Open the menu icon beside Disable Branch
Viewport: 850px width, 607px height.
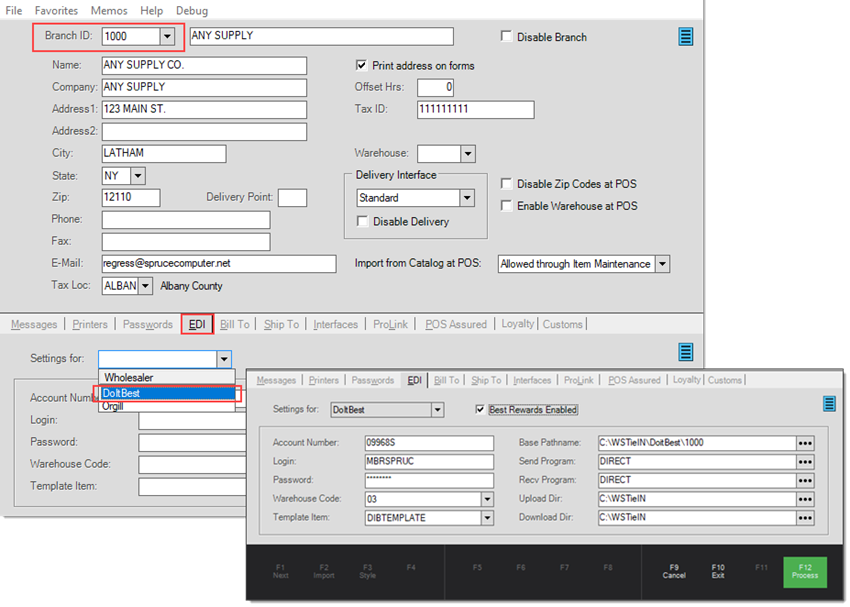pyautogui.click(x=685, y=37)
